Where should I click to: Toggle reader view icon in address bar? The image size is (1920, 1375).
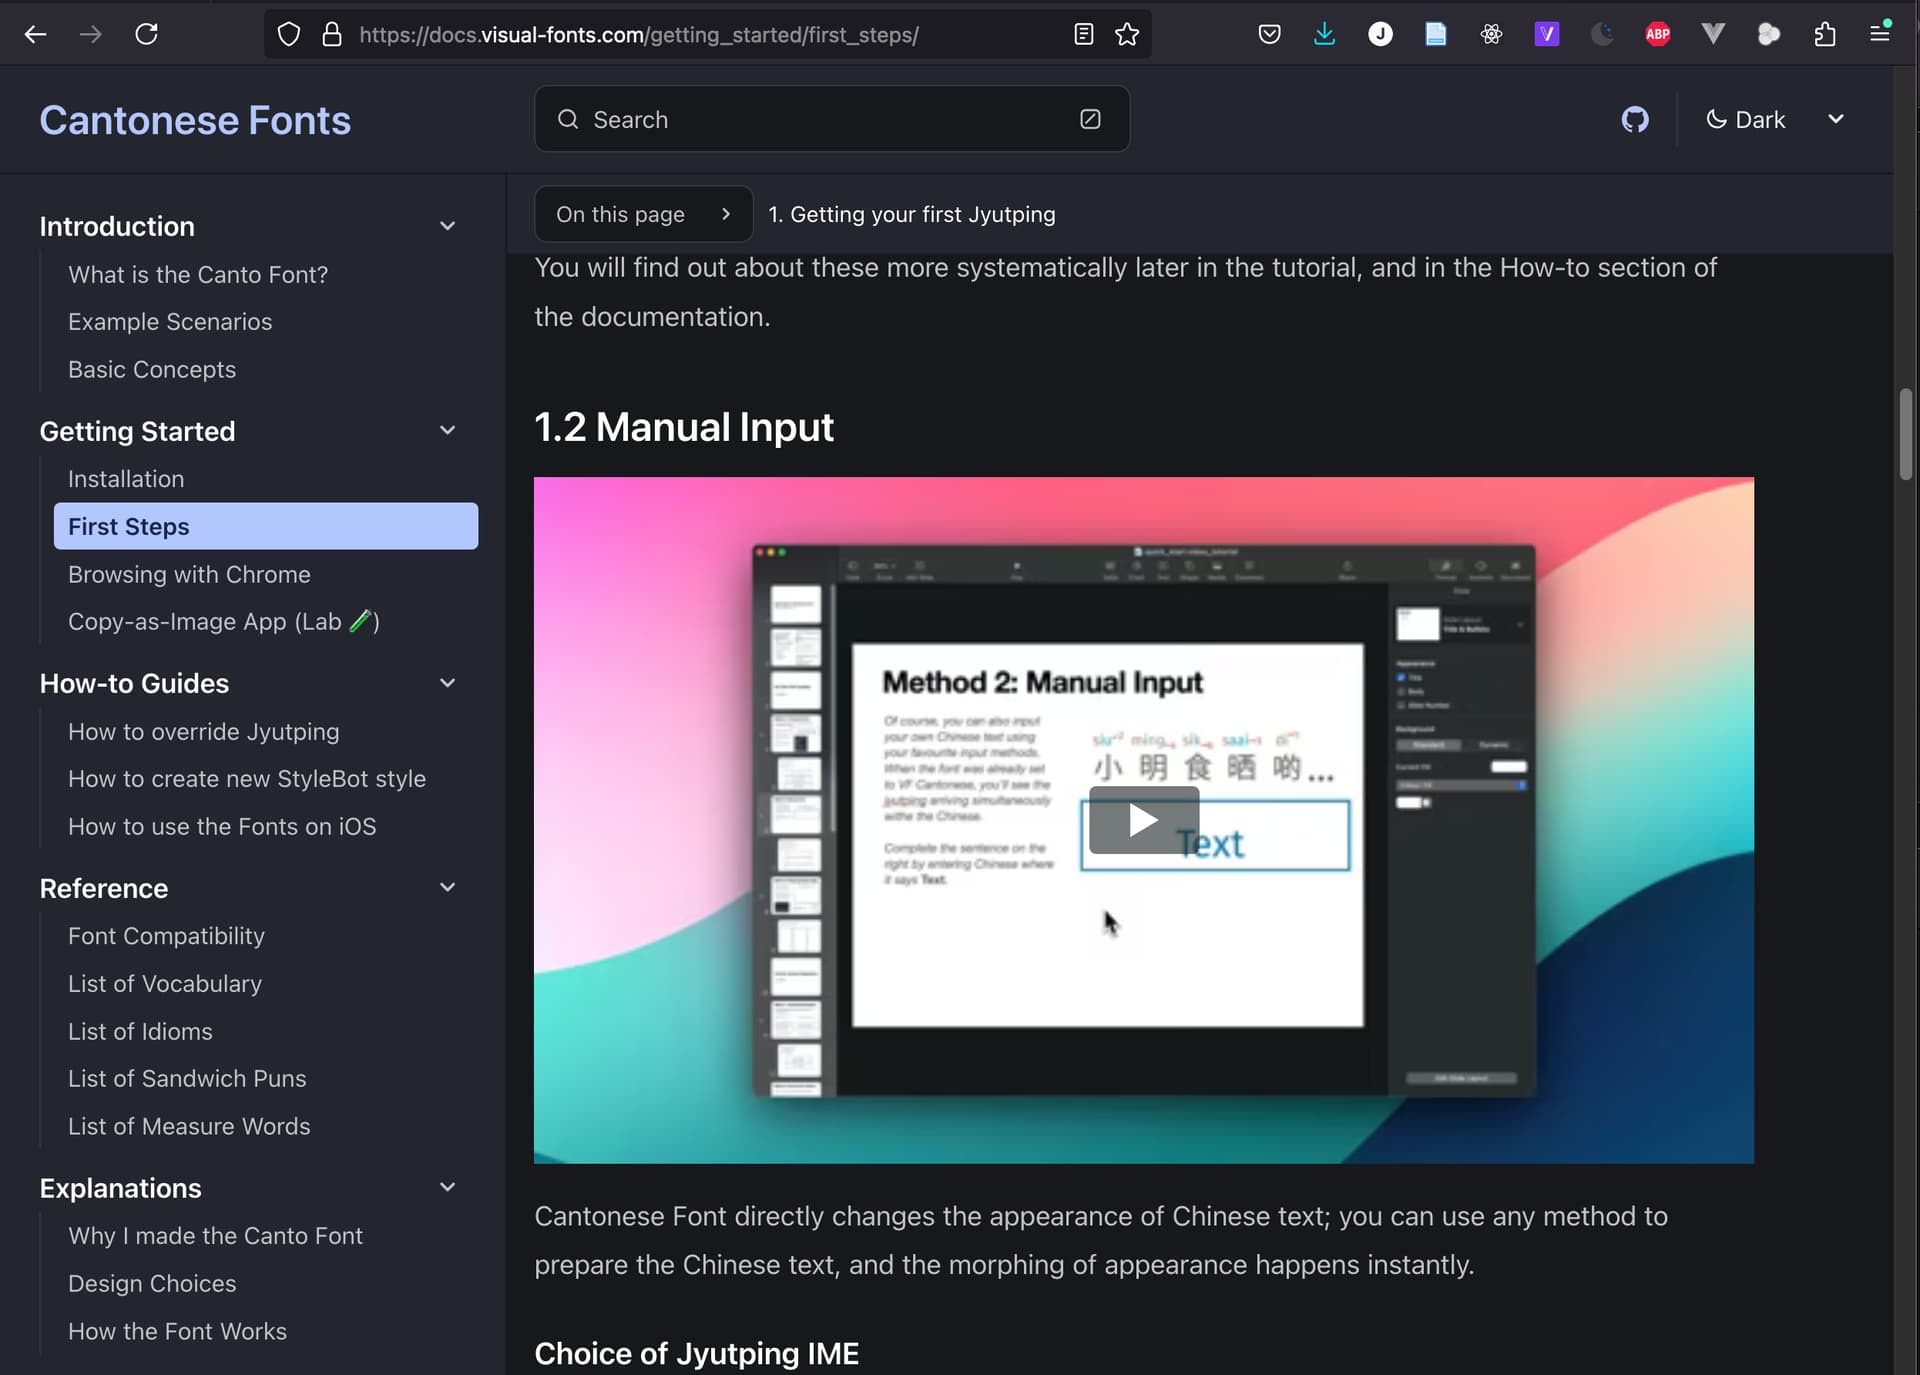pos(1083,34)
